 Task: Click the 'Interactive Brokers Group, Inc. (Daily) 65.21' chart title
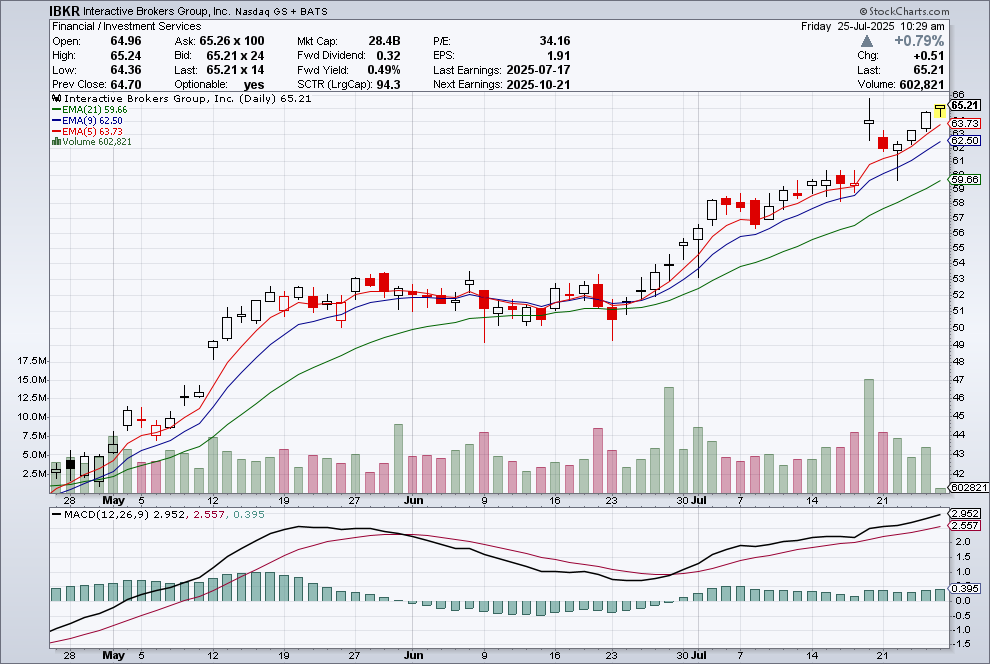188,98
